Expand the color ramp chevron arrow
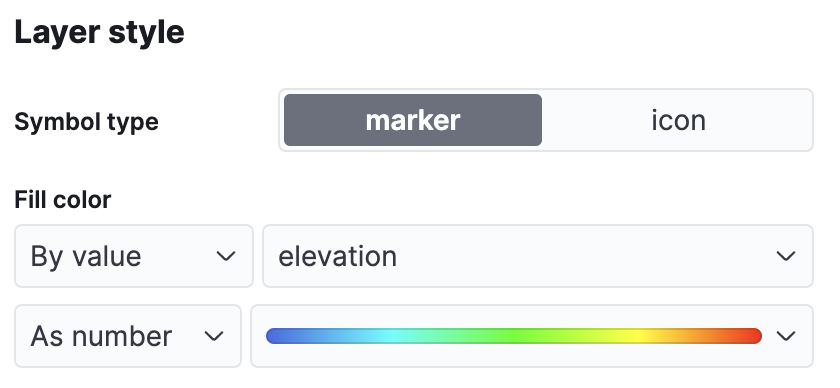The image size is (840, 388). click(785, 336)
